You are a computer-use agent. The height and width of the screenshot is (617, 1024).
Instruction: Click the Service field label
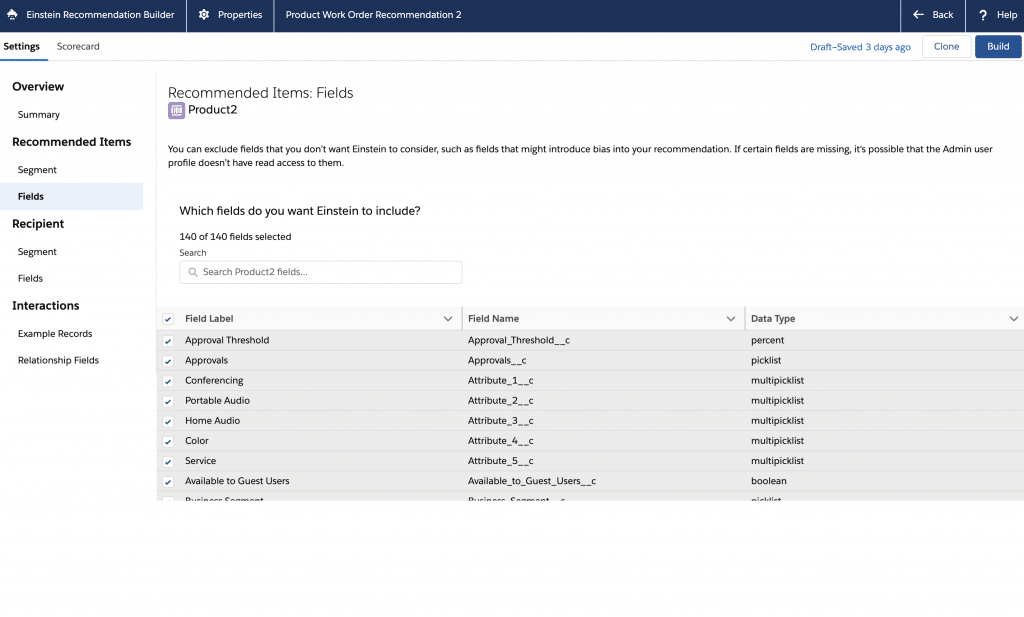coord(200,461)
